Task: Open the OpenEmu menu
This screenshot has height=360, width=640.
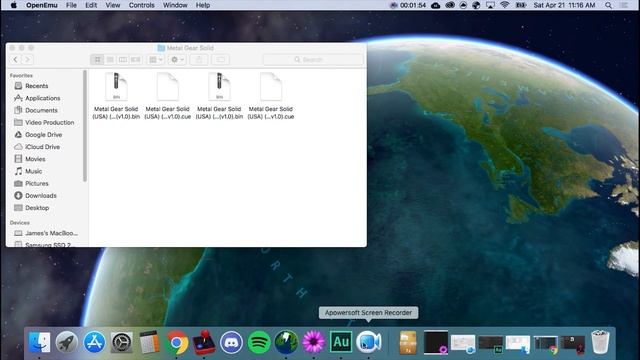Action: (42, 5)
